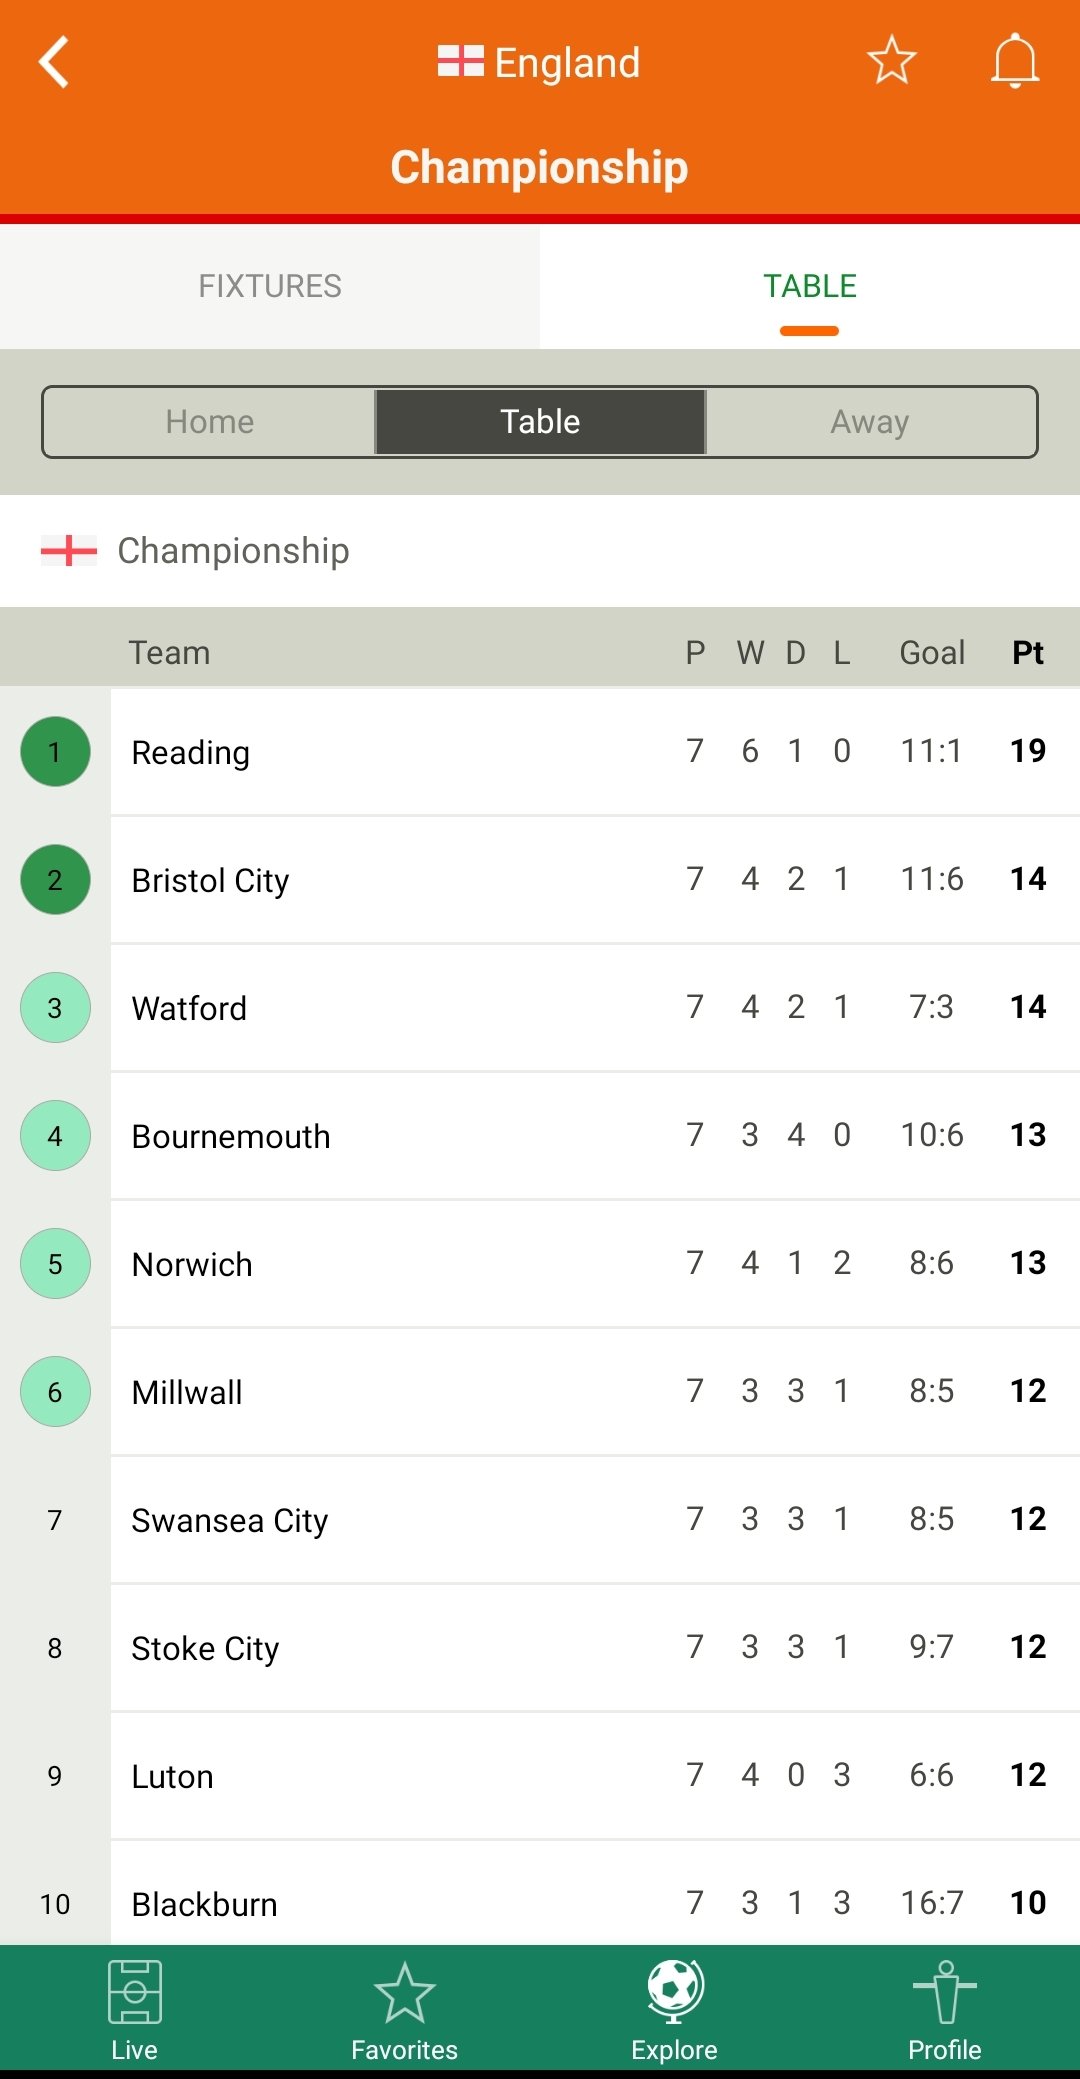
Task: Add Championship to favorites with star icon
Action: (x=891, y=60)
